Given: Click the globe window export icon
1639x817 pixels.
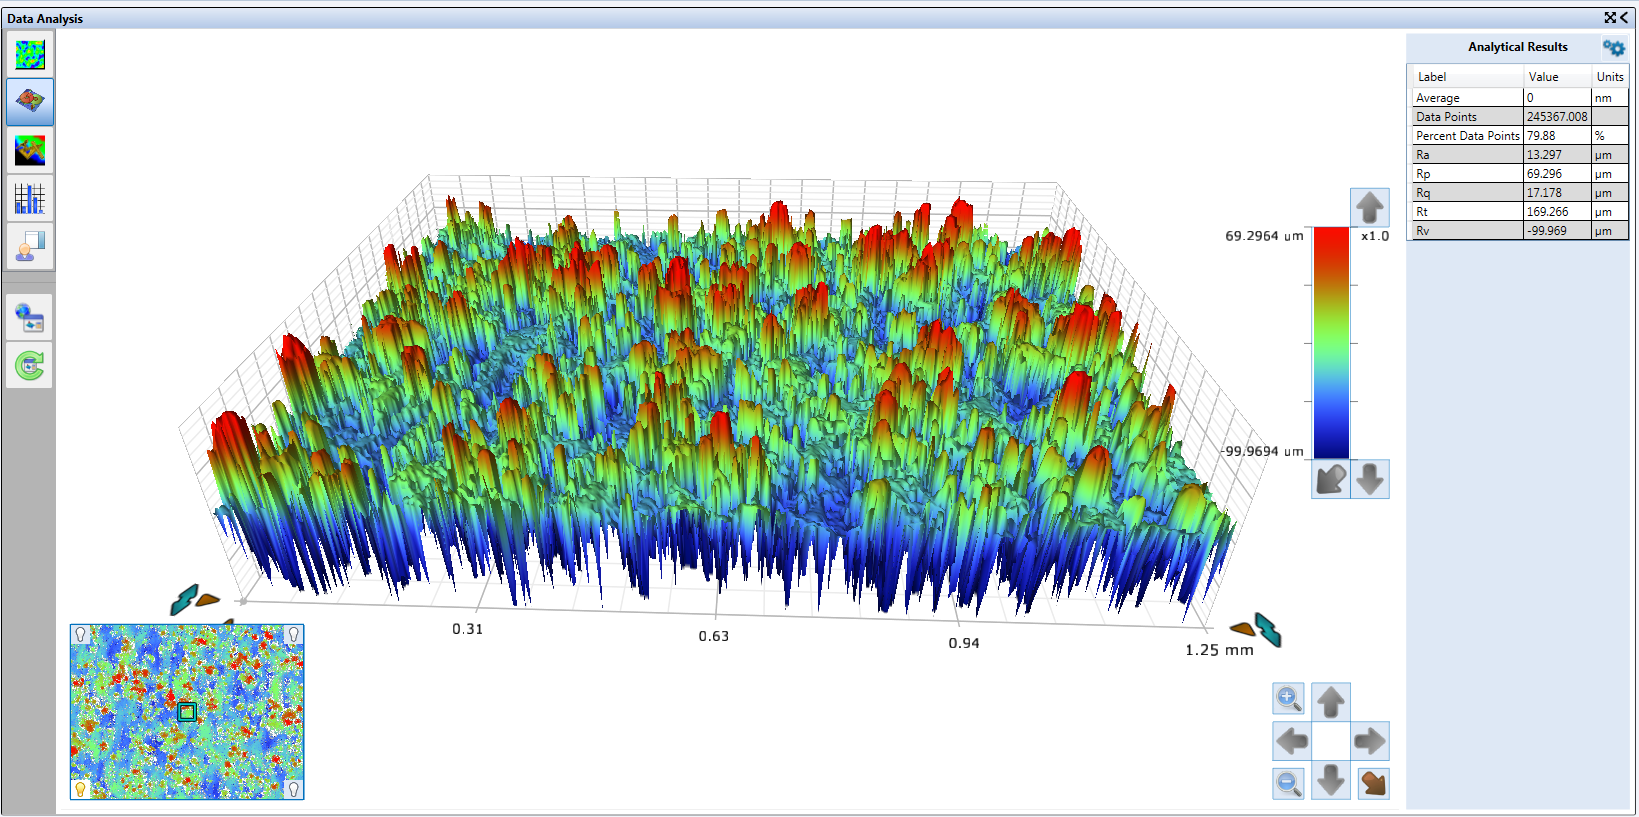Looking at the screenshot, I should (x=30, y=318).
